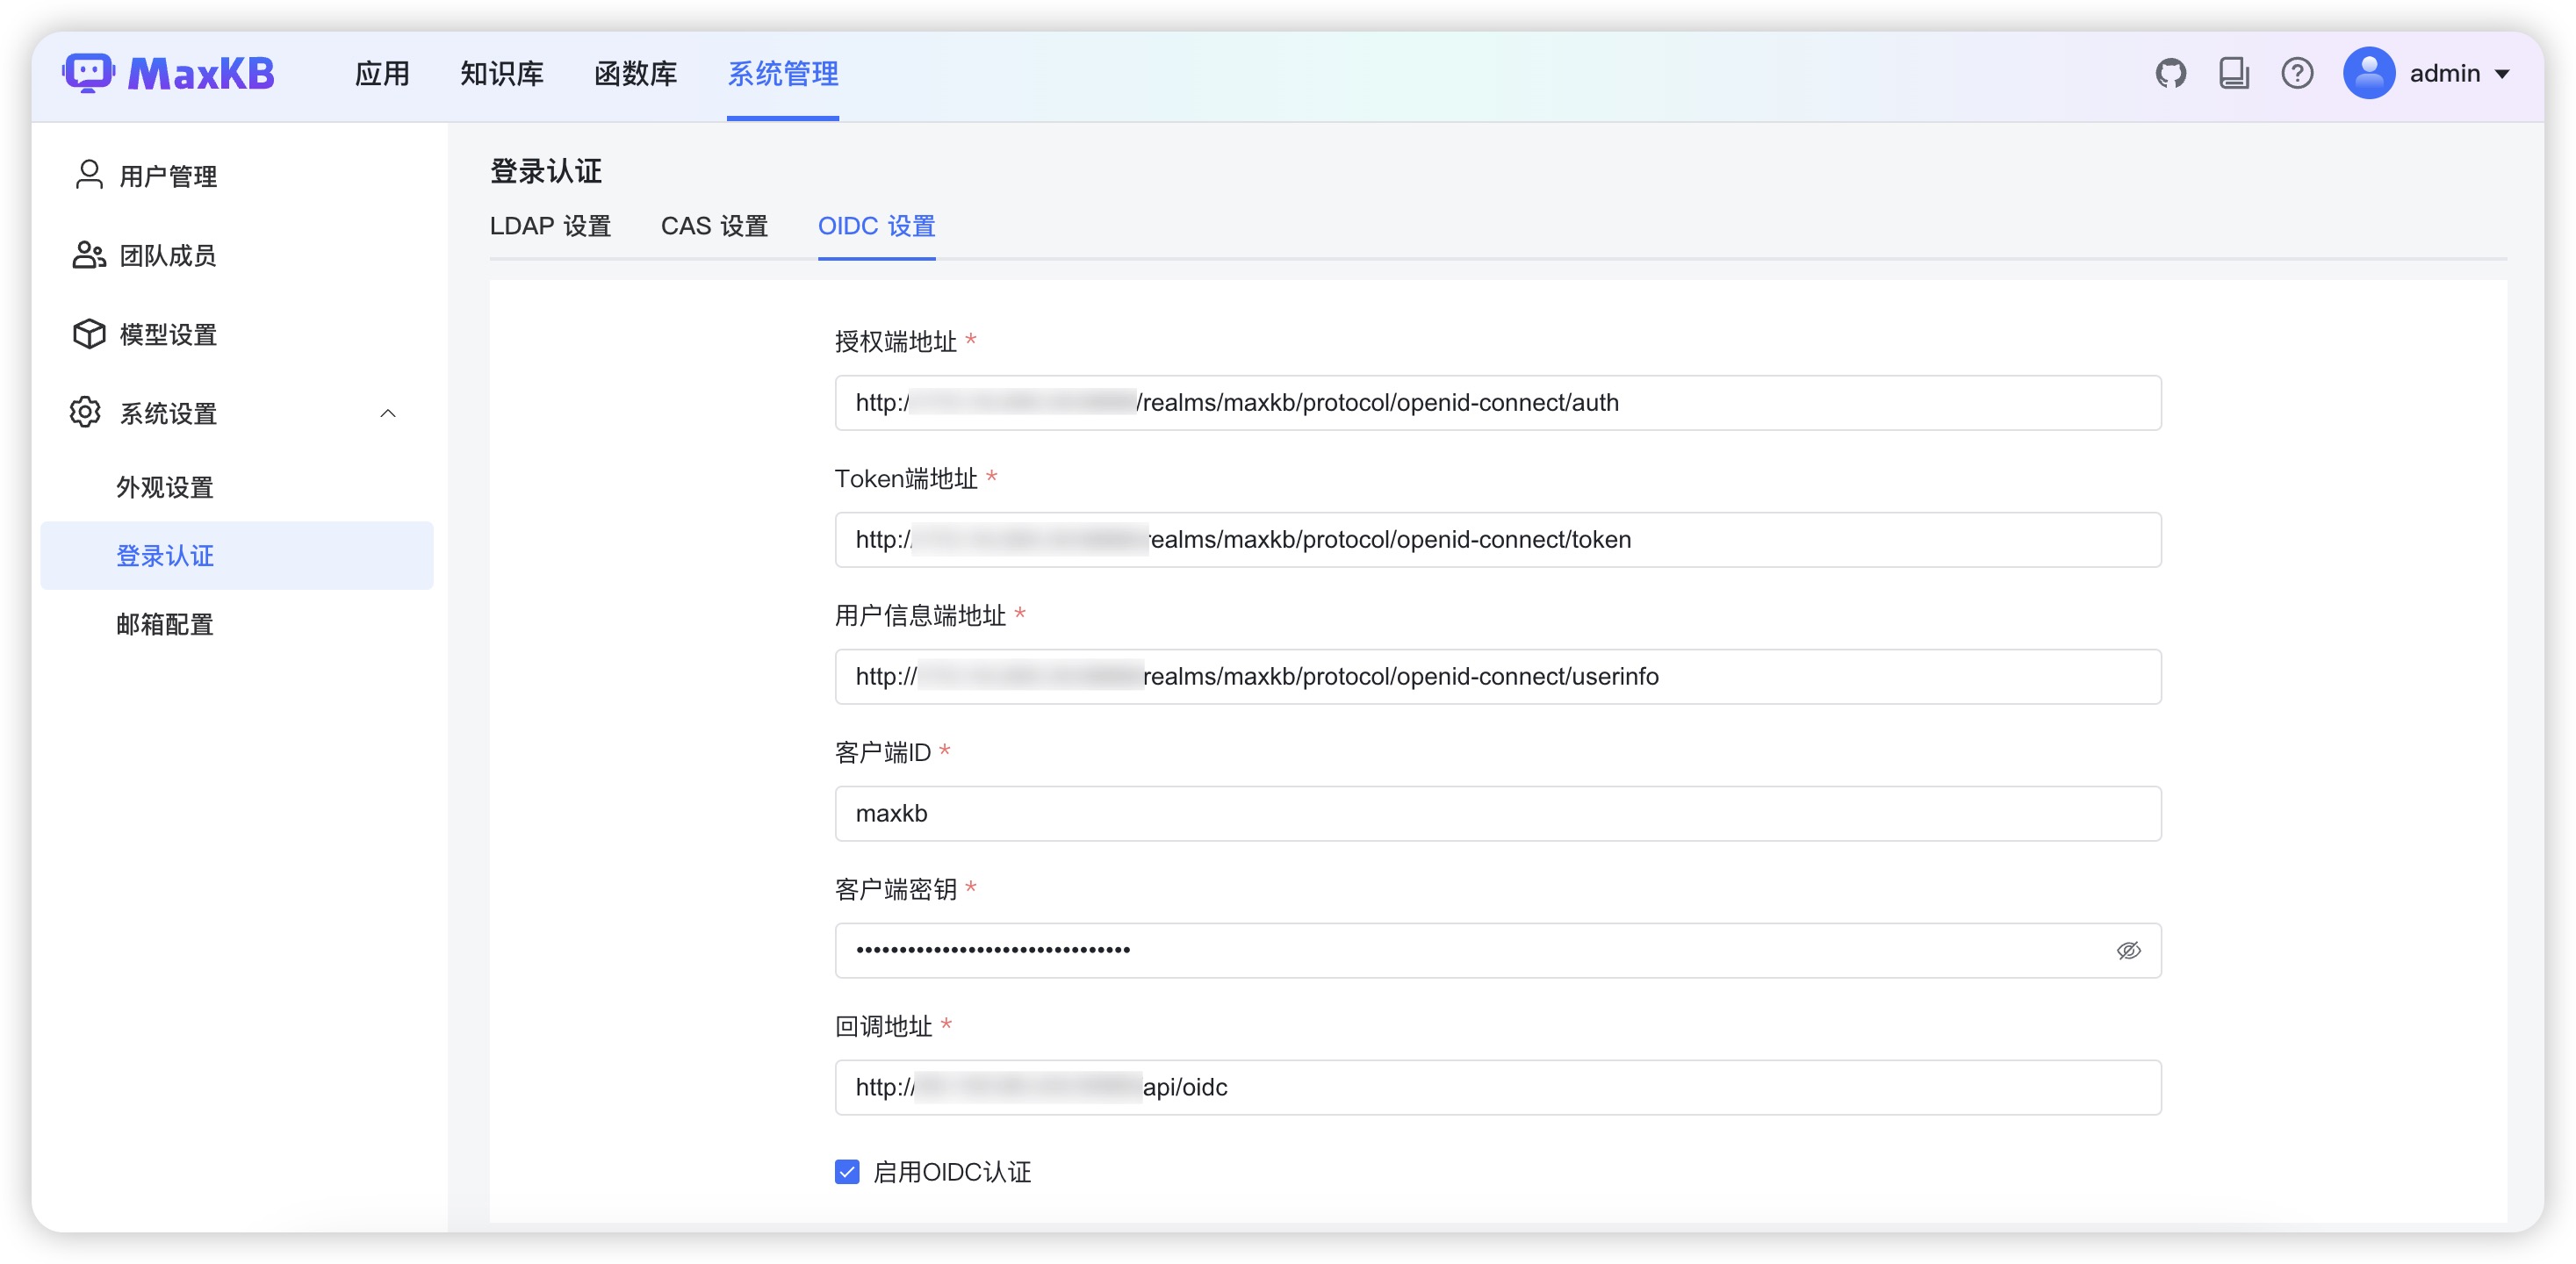Click the help question mark icon
The width and height of the screenshot is (2576, 1264).
[2297, 73]
